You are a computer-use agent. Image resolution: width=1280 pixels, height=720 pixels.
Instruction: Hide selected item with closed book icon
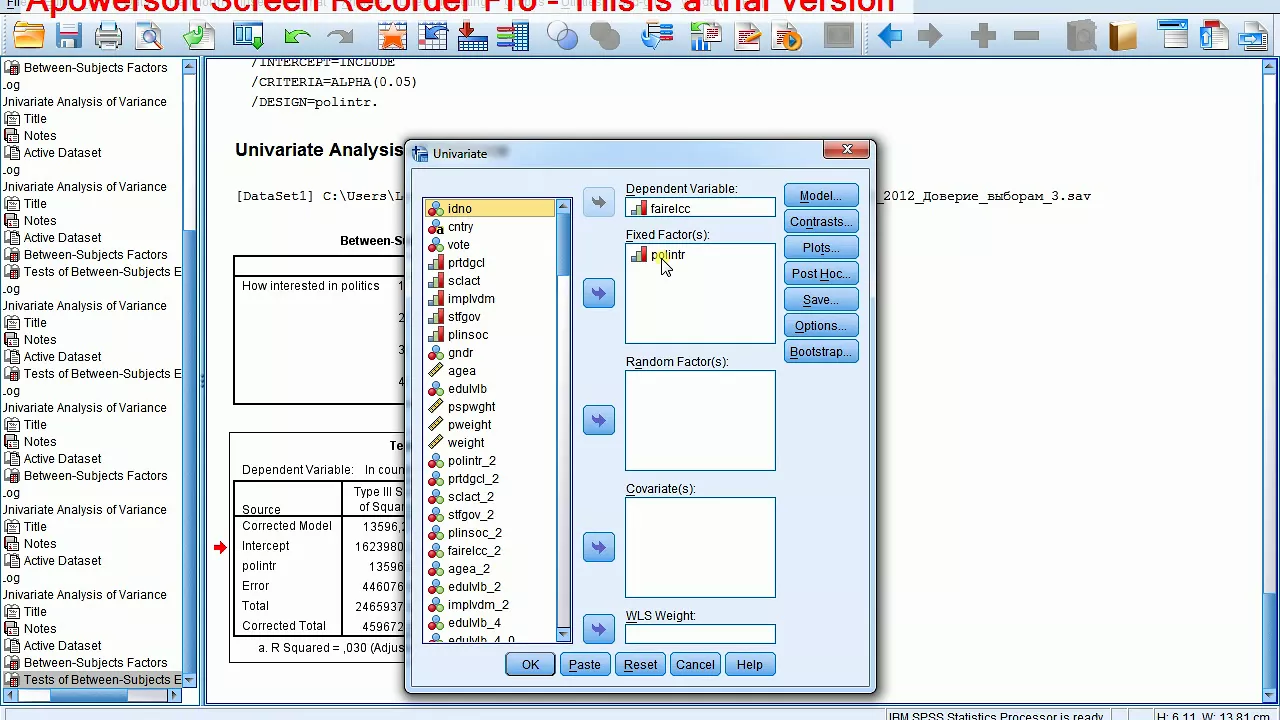point(1123,37)
